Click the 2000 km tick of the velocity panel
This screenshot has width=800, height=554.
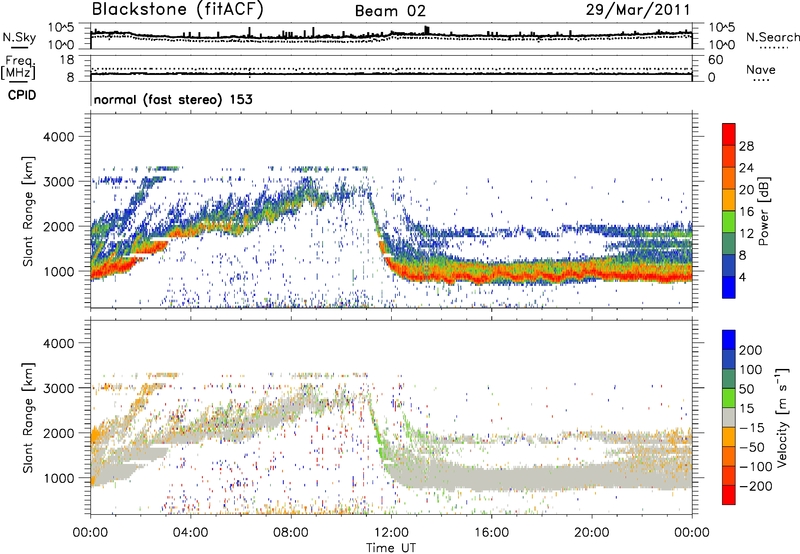58,433
